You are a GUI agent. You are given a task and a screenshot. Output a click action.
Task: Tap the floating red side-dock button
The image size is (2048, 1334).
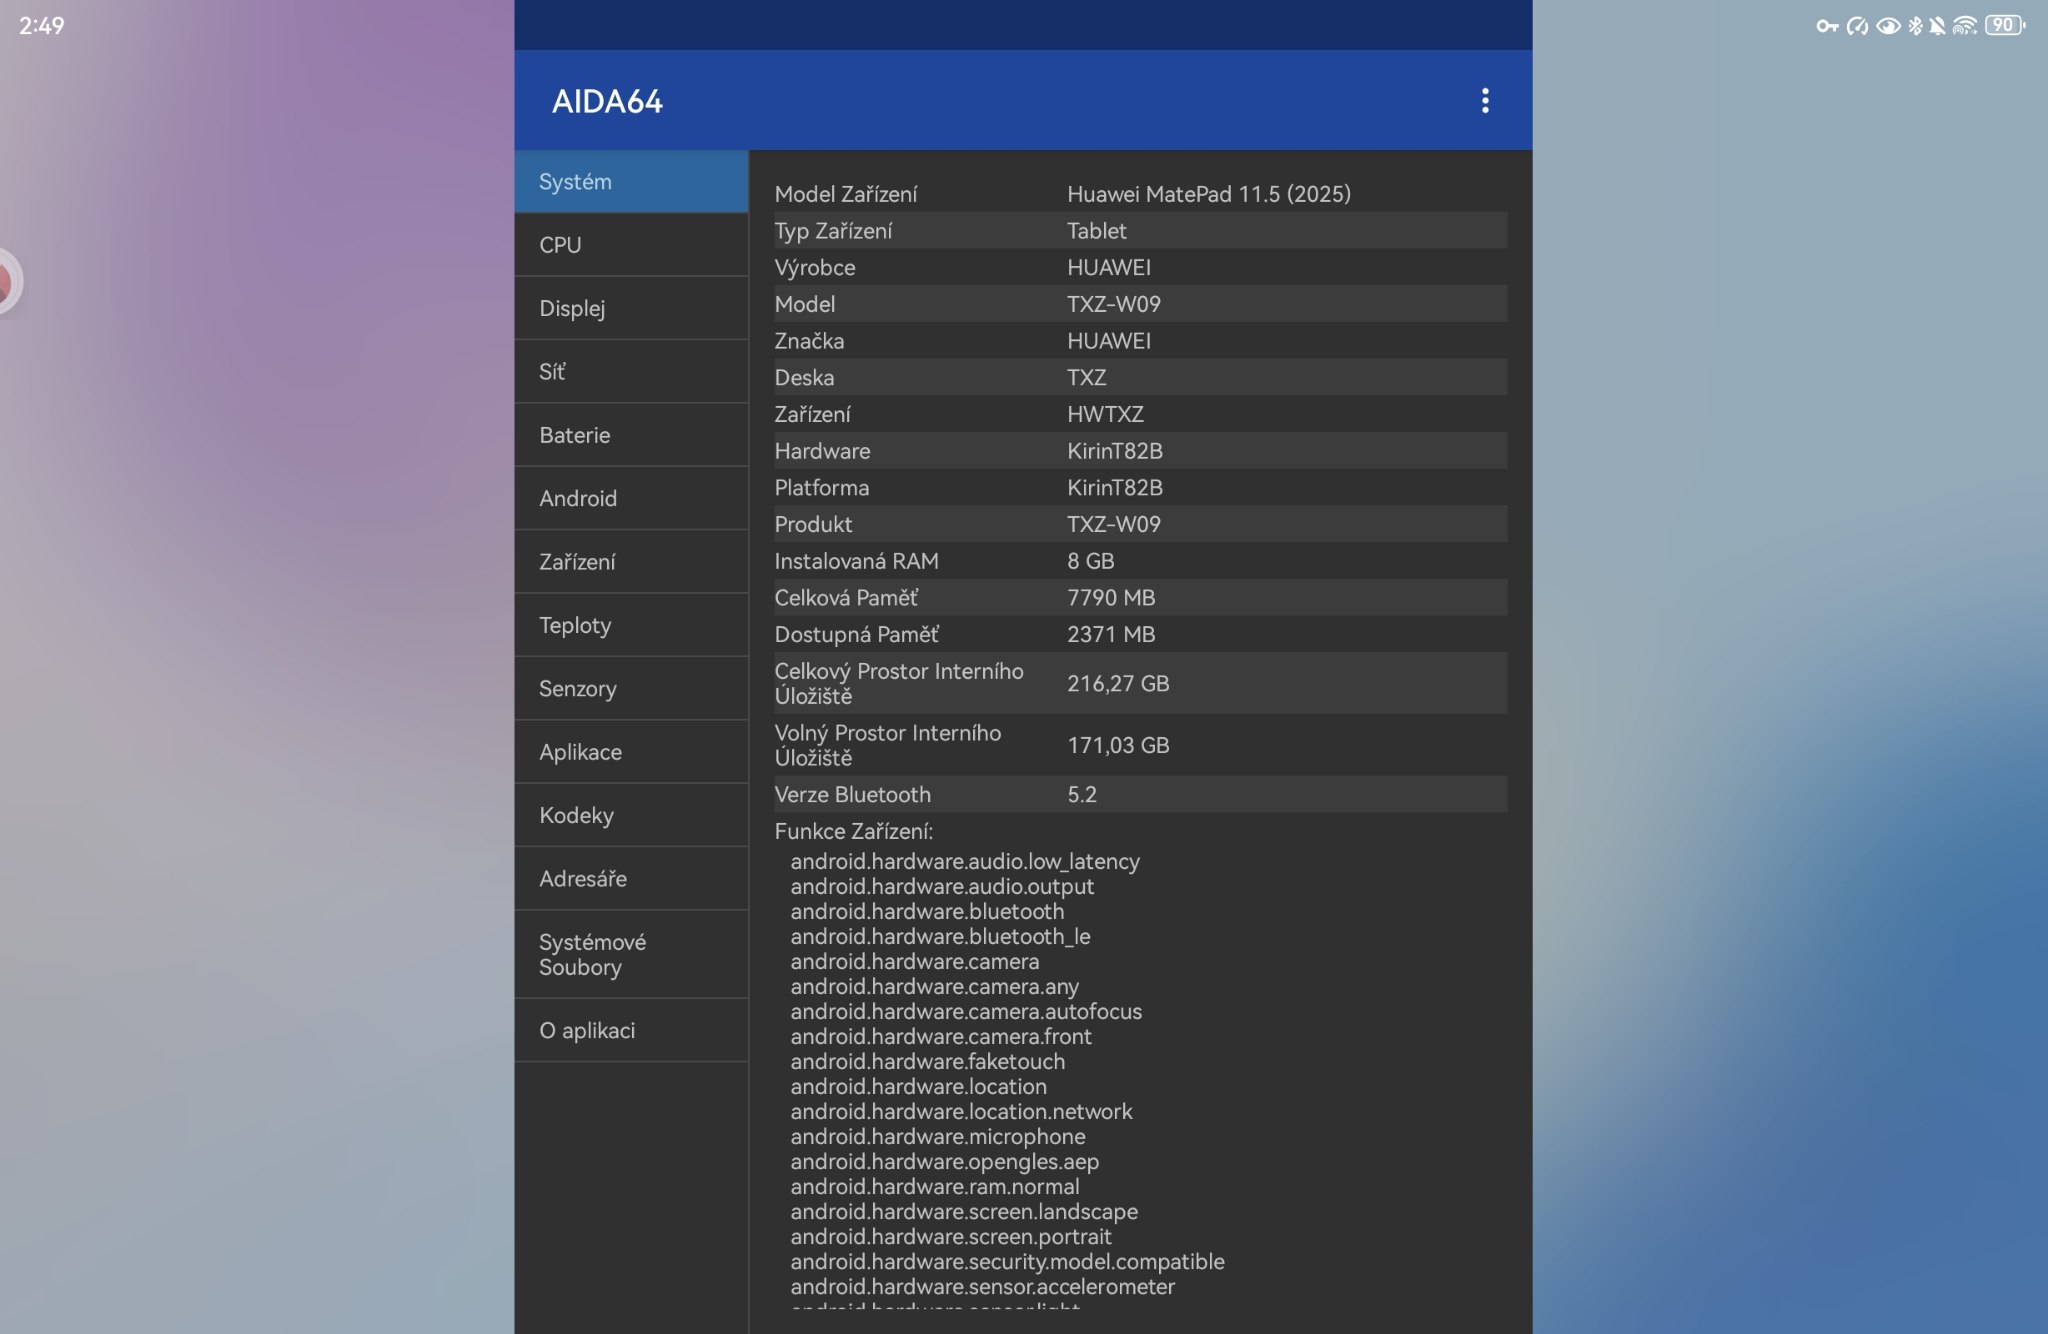(x=6, y=282)
